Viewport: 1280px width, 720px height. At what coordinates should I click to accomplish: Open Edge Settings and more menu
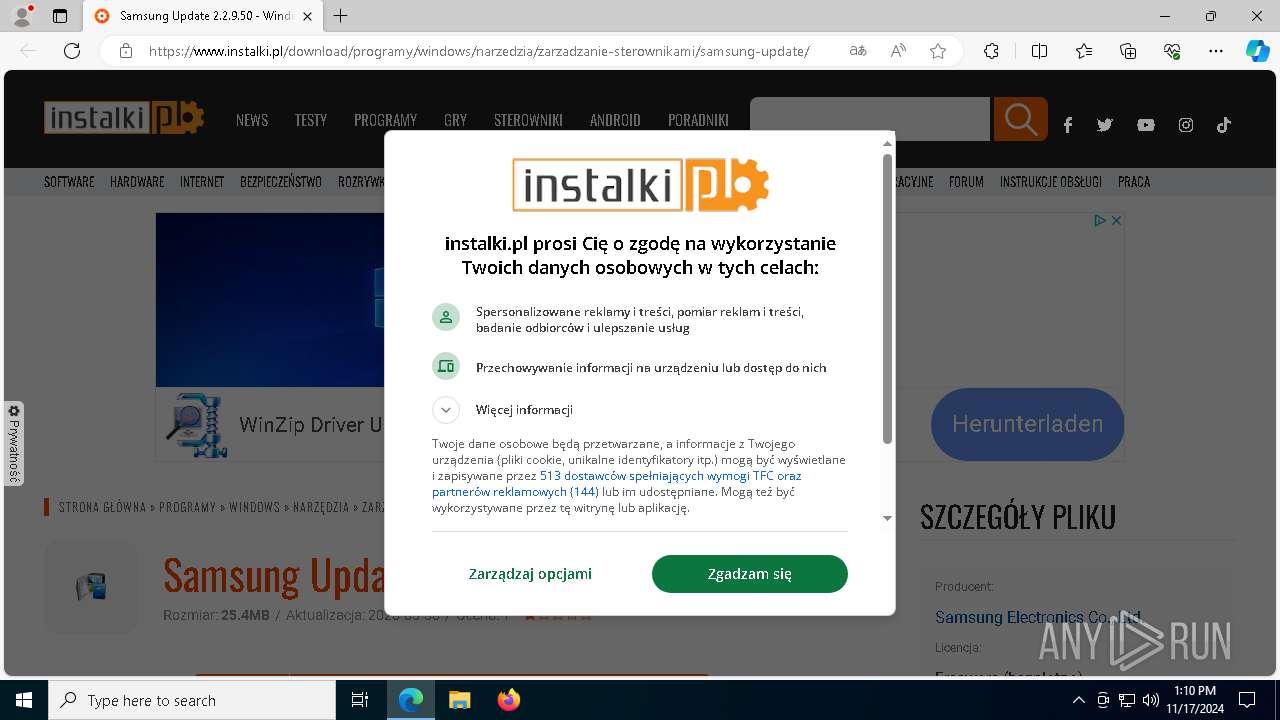click(x=1216, y=51)
